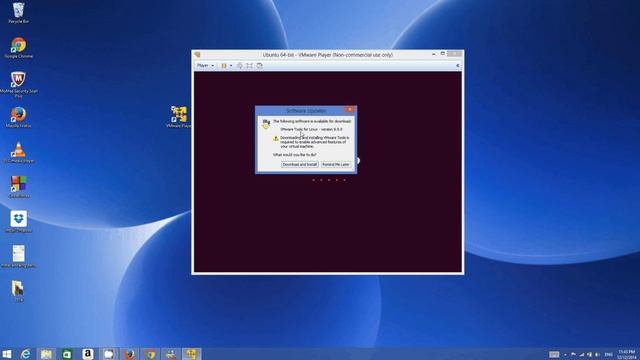Click Send Ctrl+Alt+Del toolbar icon
Image resolution: width=640 pixels, height=360 pixels.
240,66
